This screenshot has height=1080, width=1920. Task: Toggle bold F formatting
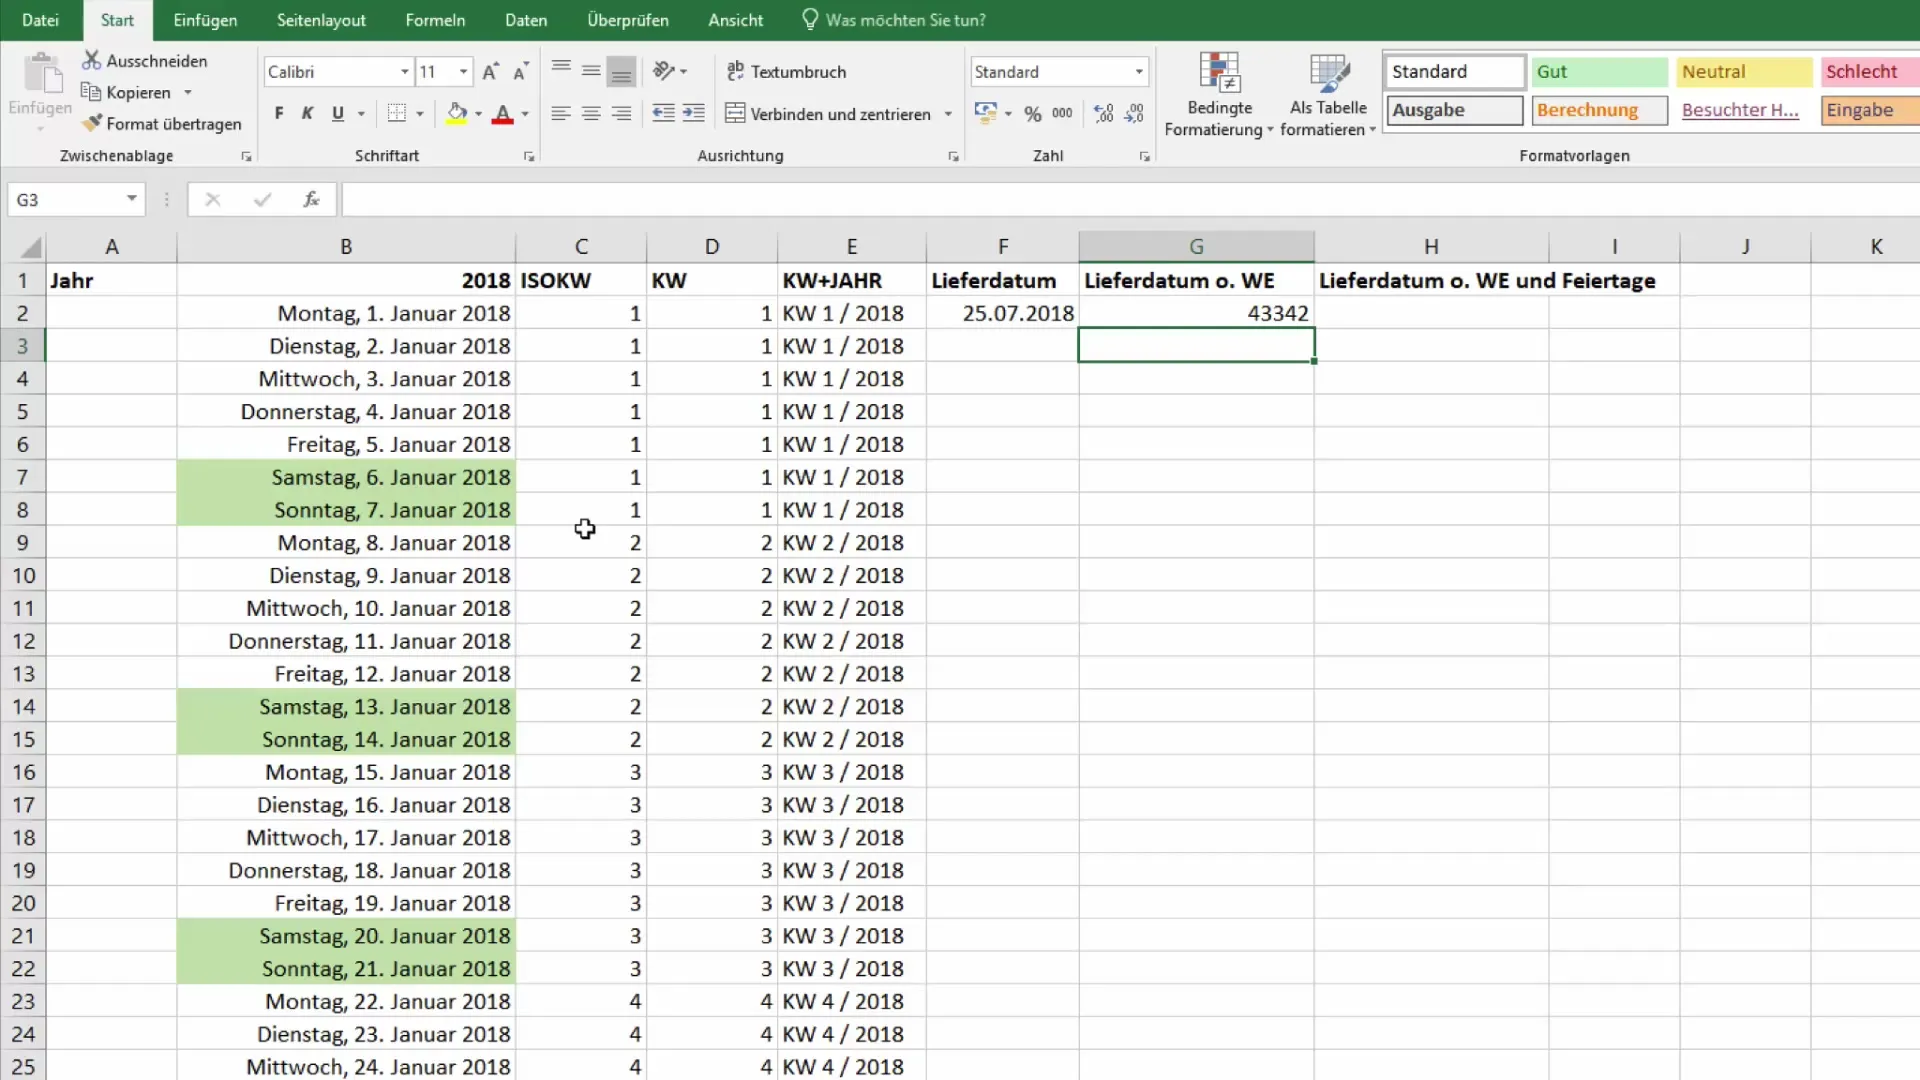coord(279,113)
